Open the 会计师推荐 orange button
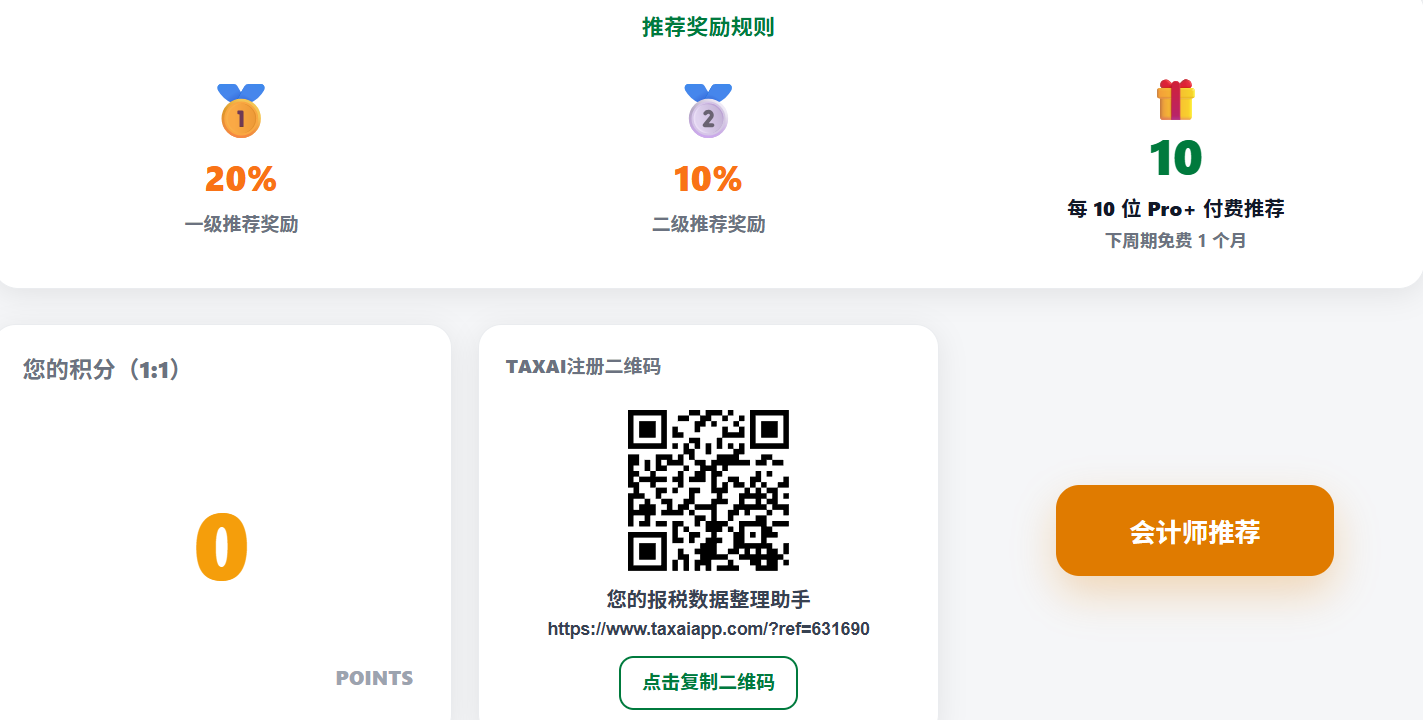 [1194, 531]
